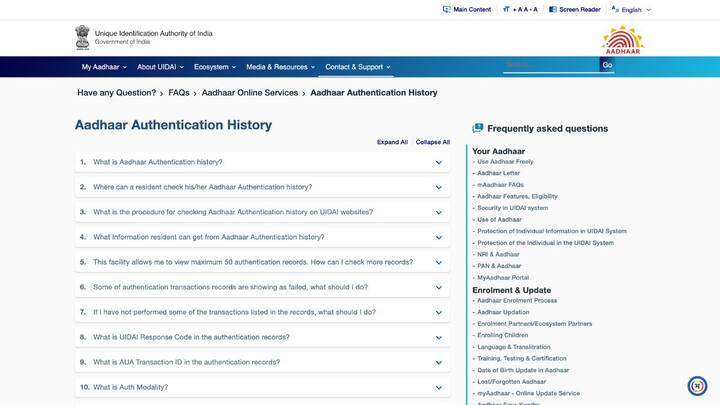Open PAN & Aadhaar link
The width and height of the screenshot is (720, 405).
(x=499, y=266)
